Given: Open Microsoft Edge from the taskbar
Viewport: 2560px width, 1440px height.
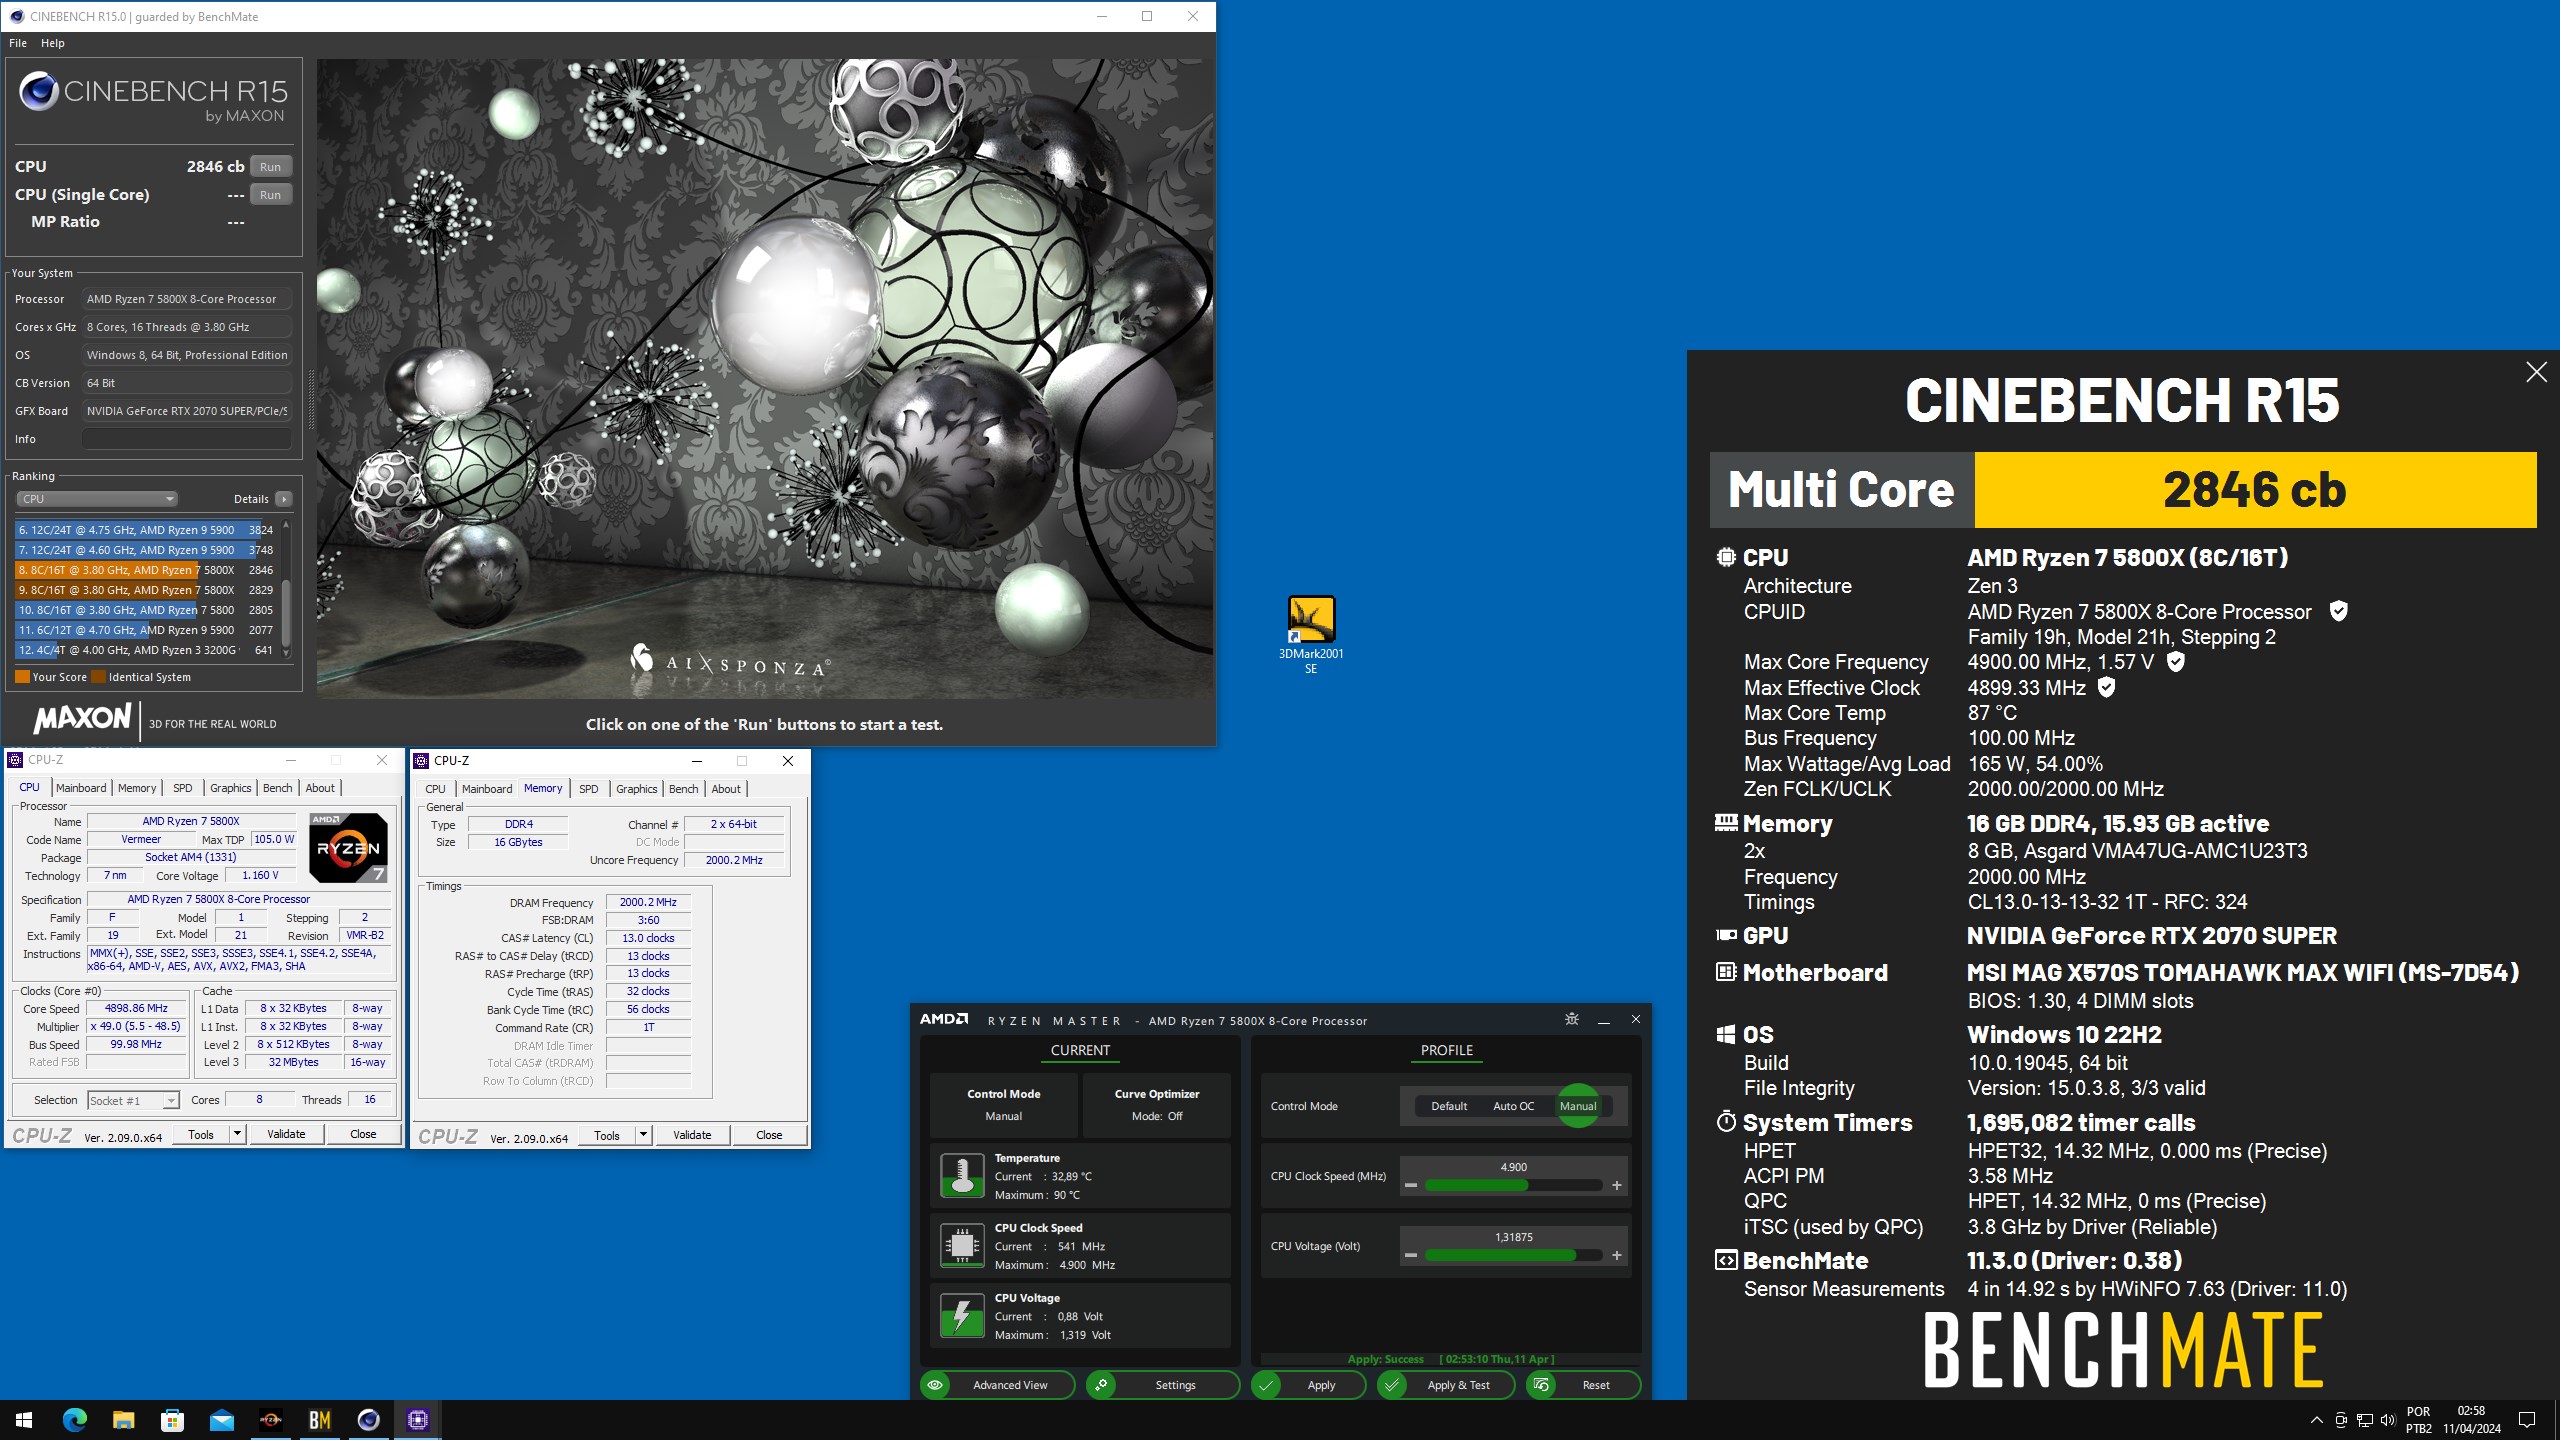Looking at the screenshot, I should [x=74, y=1419].
